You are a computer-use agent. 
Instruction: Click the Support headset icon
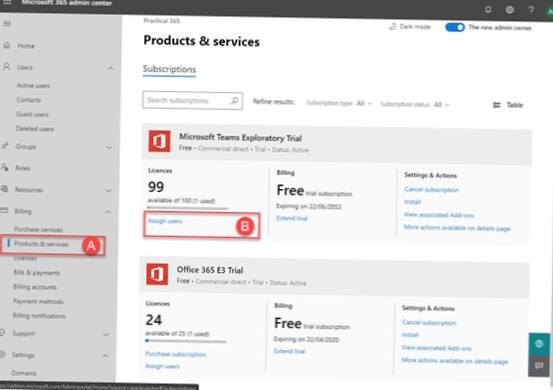click(2, 333)
